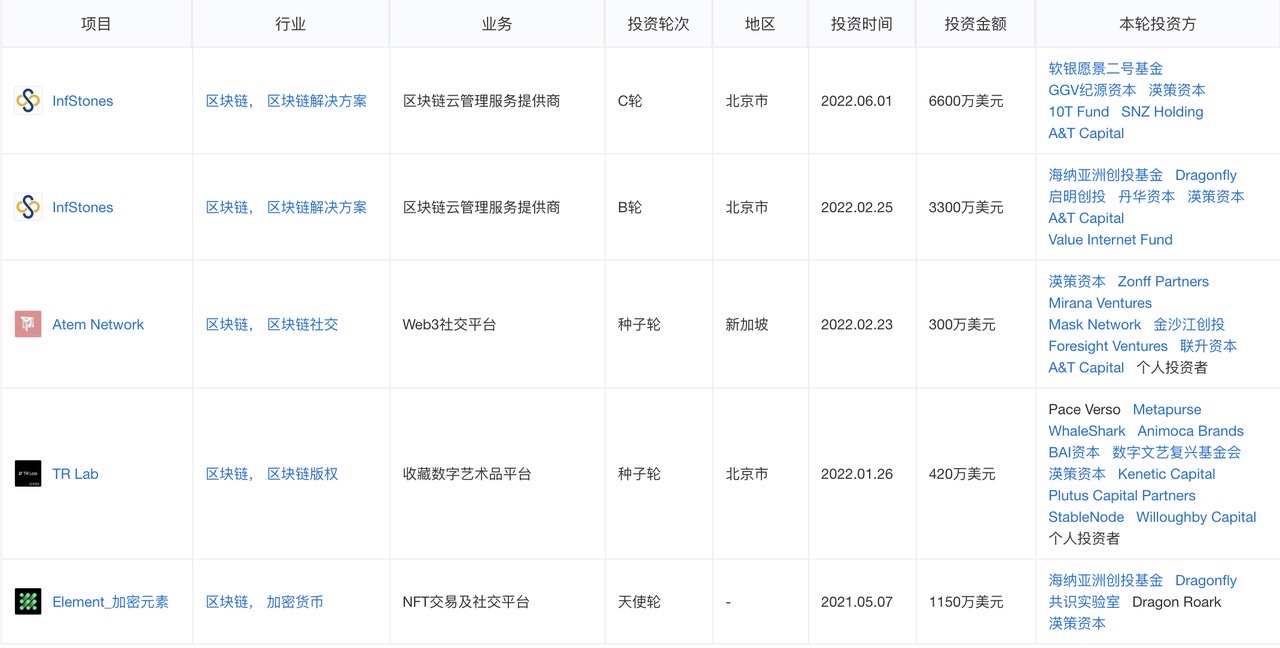This screenshot has width=1280, height=648.
Task: Open investor 金沙江创投
Action: click(1189, 325)
